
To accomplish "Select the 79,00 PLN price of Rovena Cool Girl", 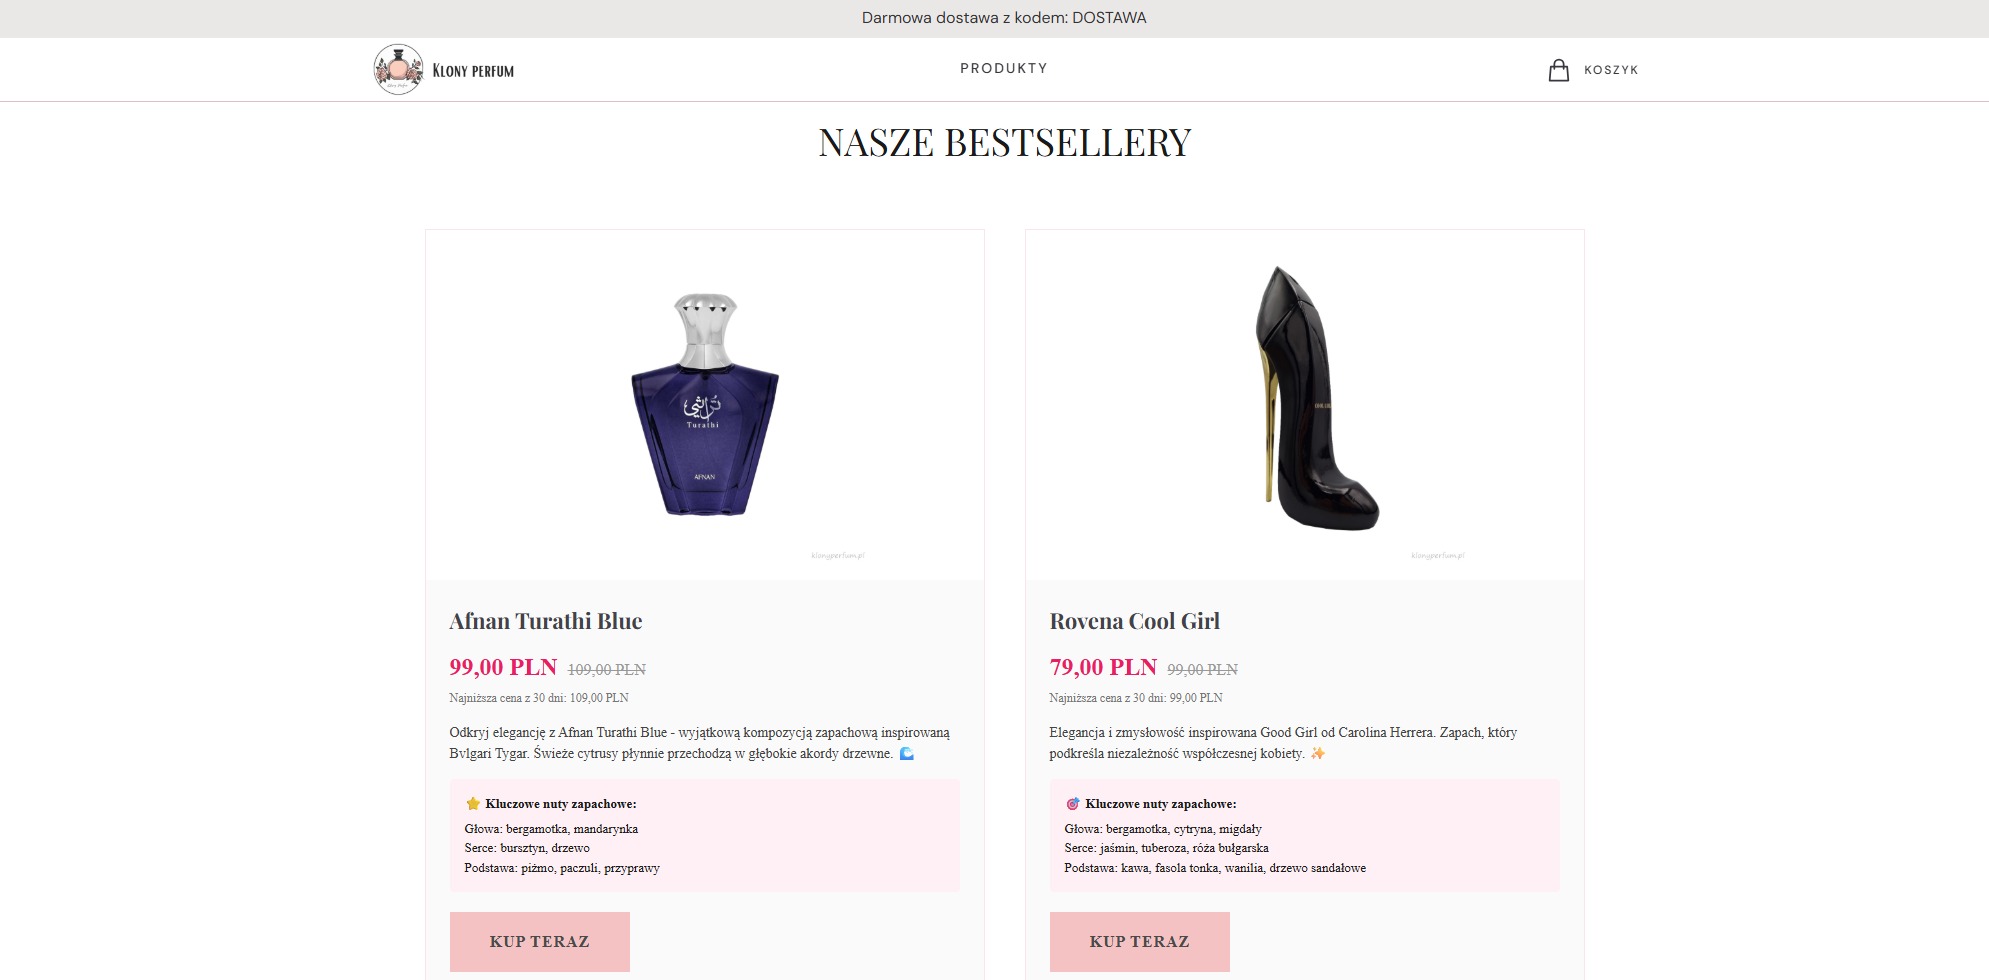I will point(1101,666).
